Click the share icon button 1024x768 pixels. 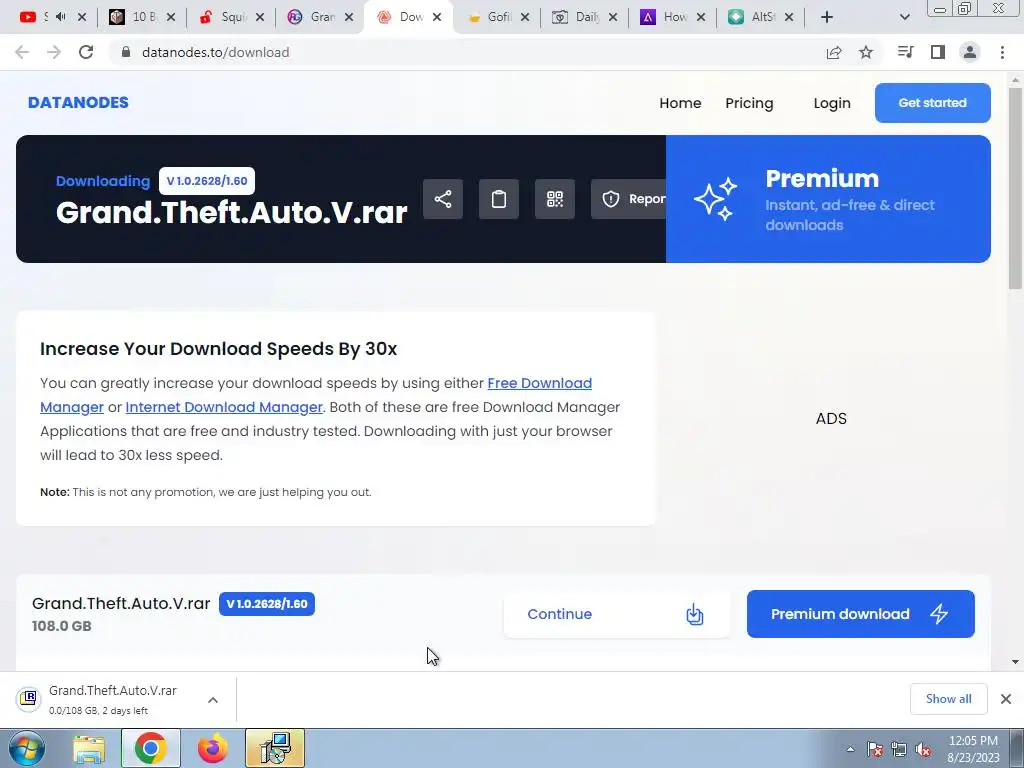point(443,199)
